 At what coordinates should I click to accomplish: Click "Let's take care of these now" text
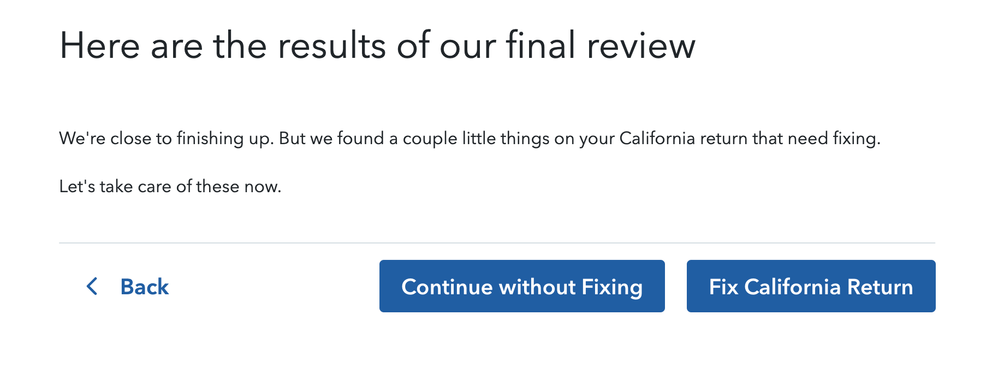170,187
